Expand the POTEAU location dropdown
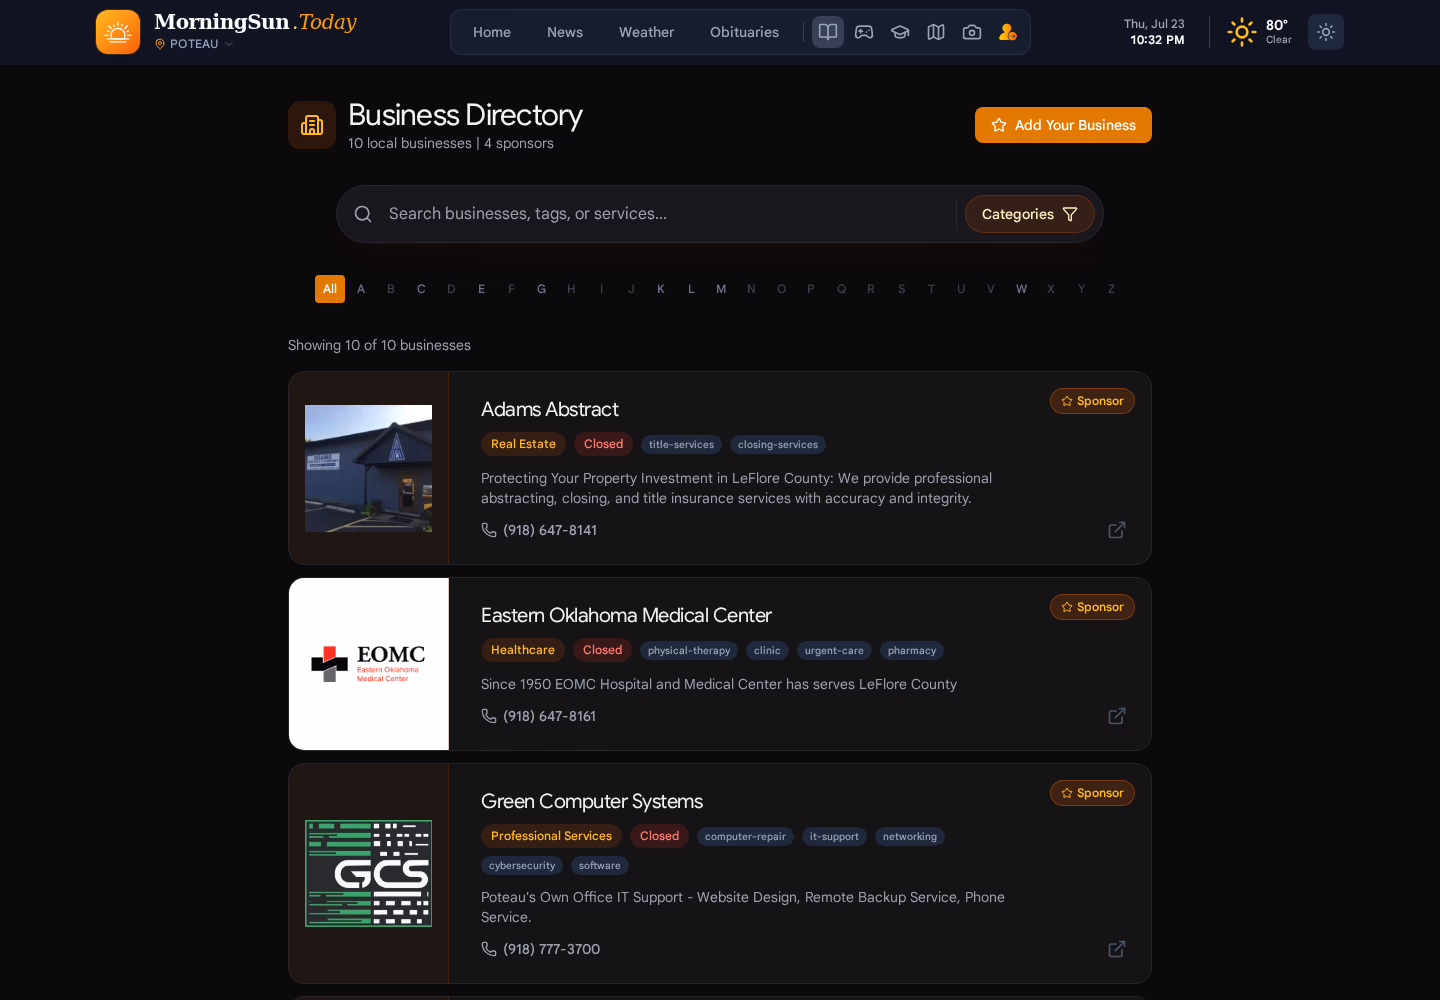 [194, 44]
